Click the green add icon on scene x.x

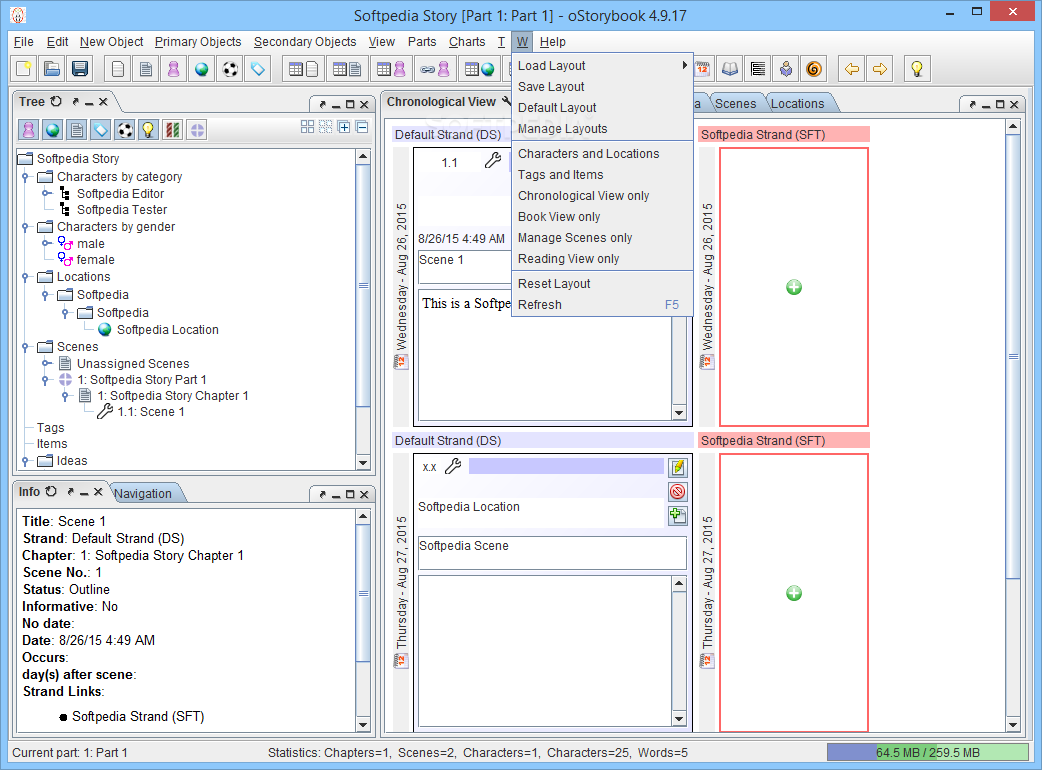[x=677, y=516]
